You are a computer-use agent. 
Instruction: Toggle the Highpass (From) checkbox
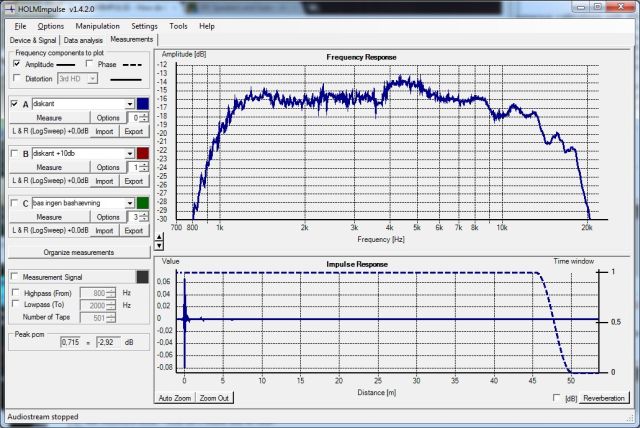click(x=16, y=293)
